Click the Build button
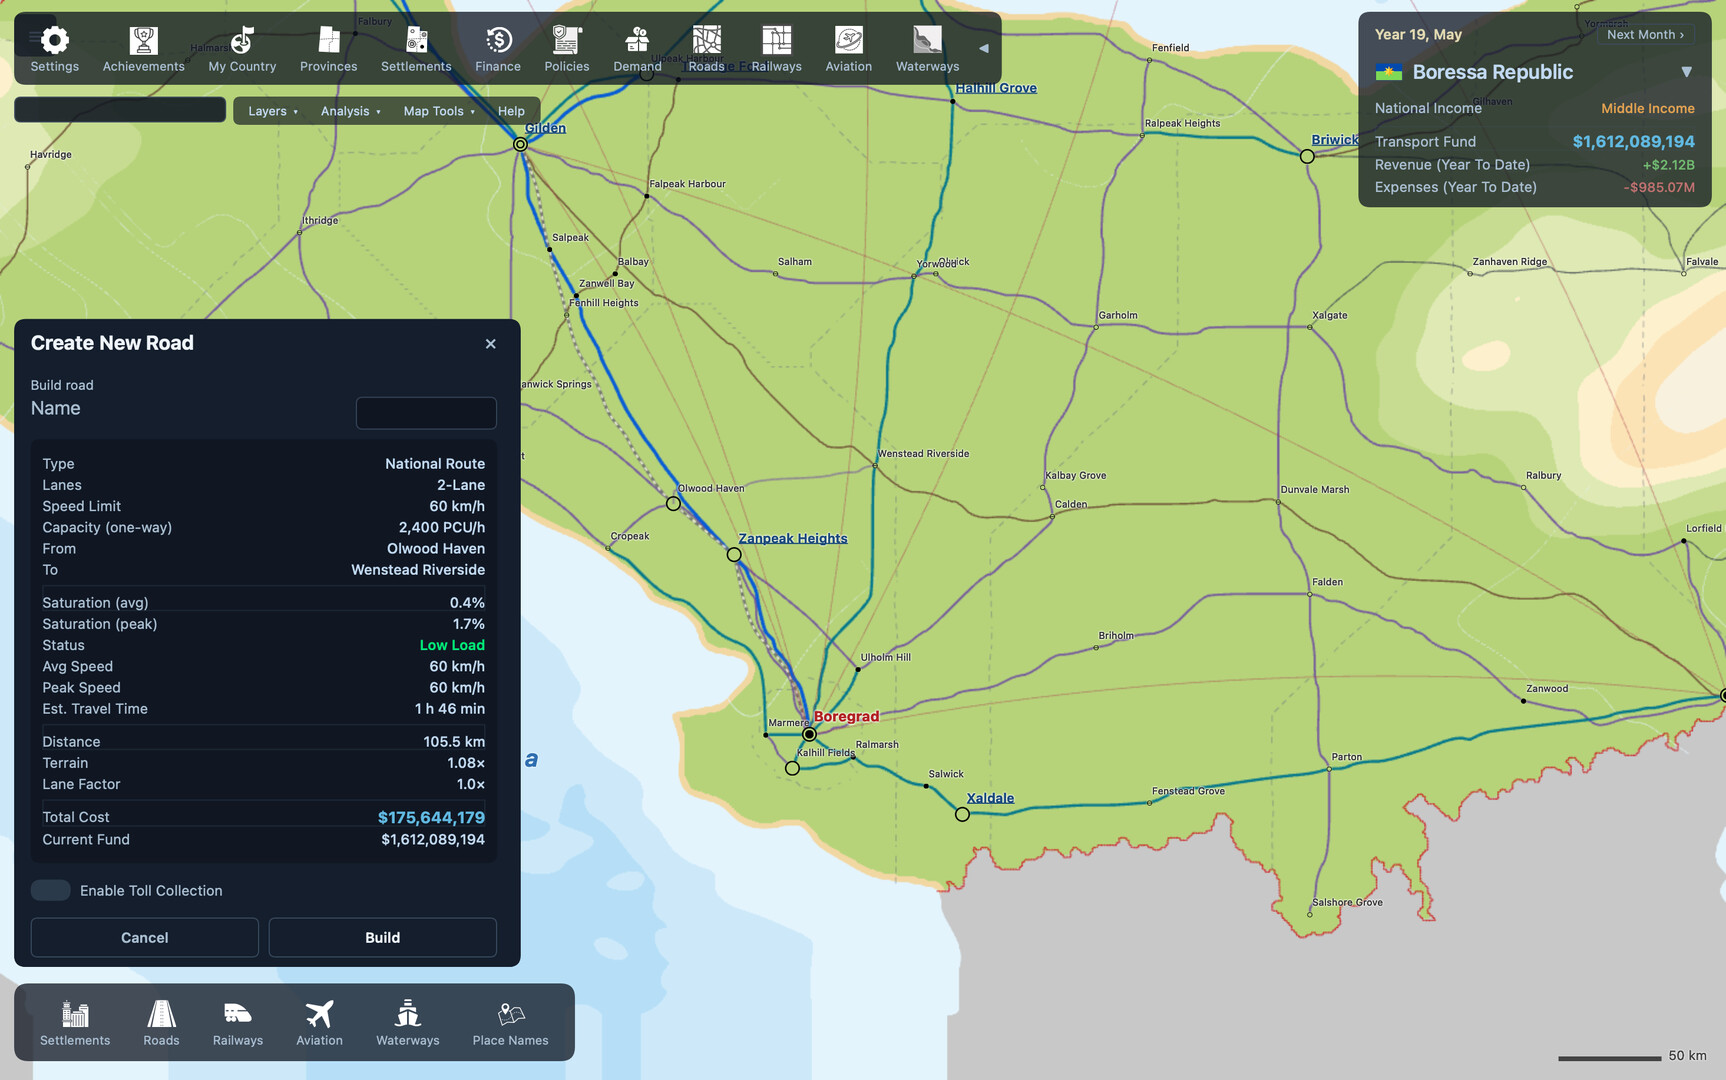The height and width of the screenshot is (1080, 1726). (383, 938)
